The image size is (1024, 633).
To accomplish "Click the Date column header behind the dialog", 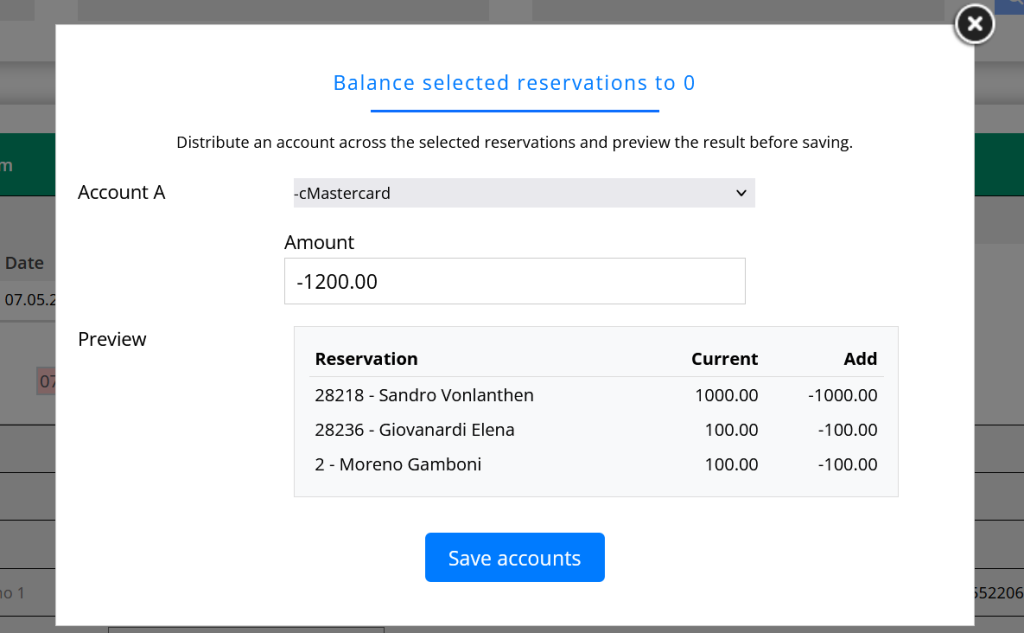I will [x=24, y=263].
